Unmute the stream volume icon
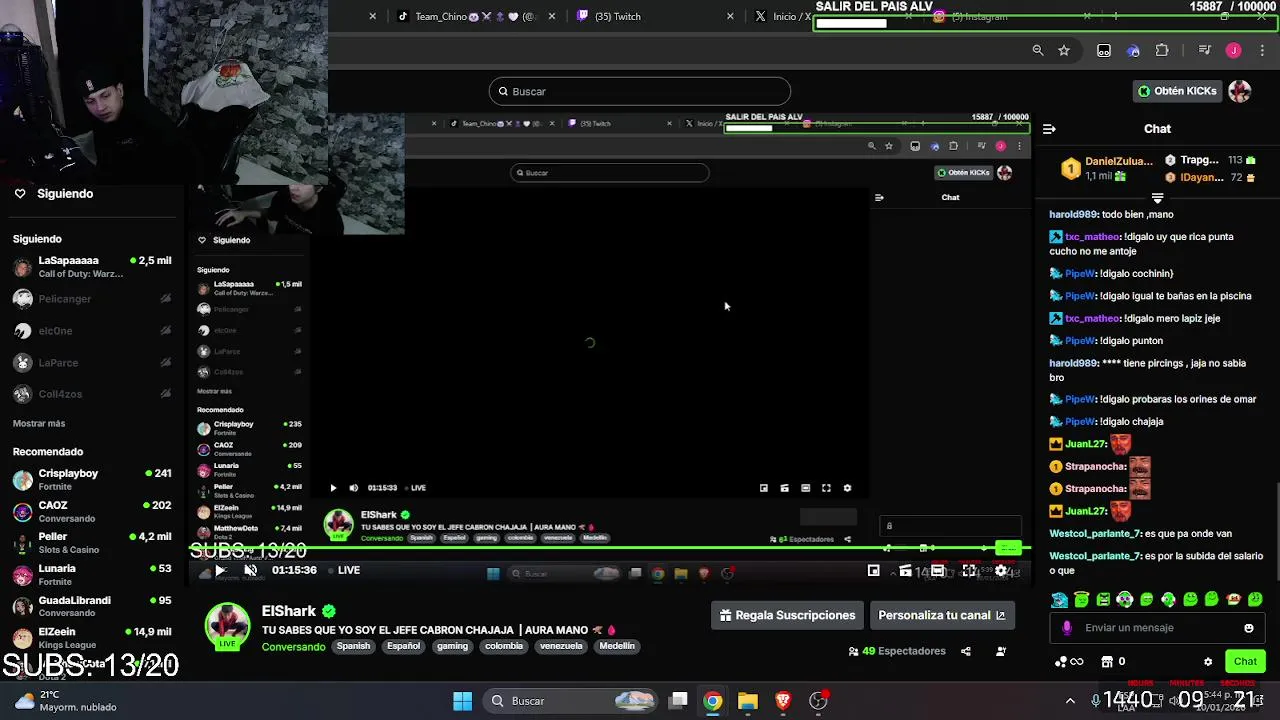This screenshot has height=720, width=1280. 251,571
